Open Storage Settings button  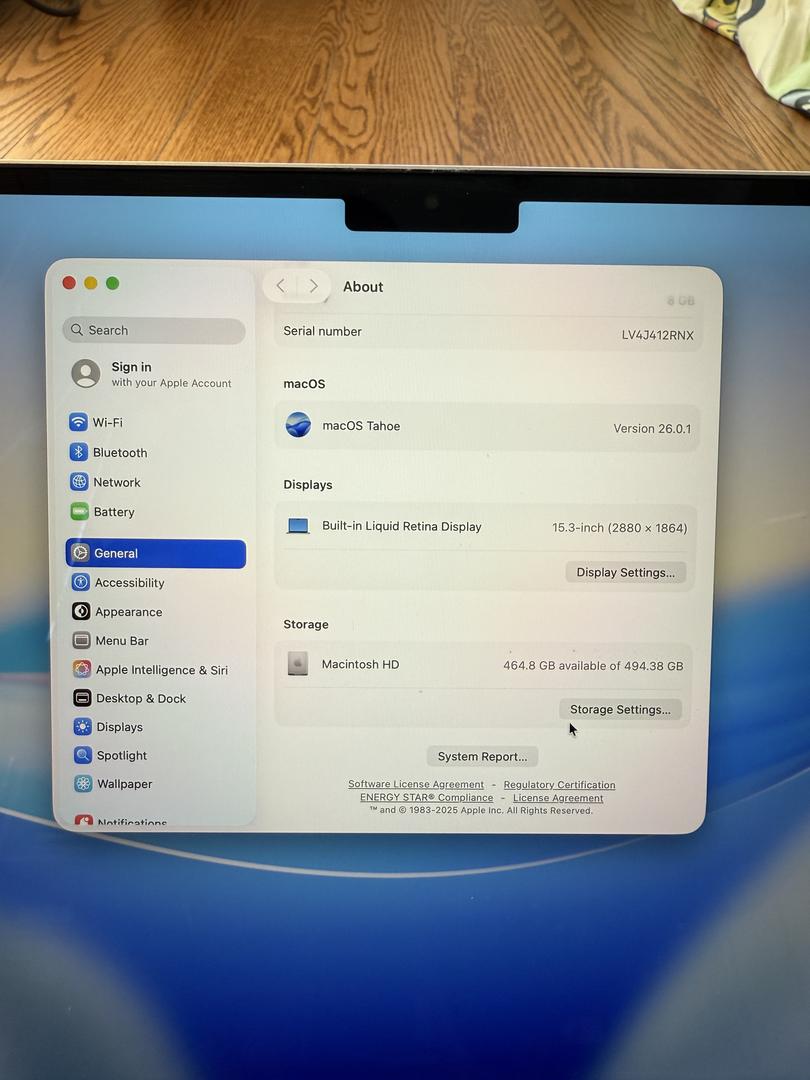pyautogui.click(x=620, y=710)
